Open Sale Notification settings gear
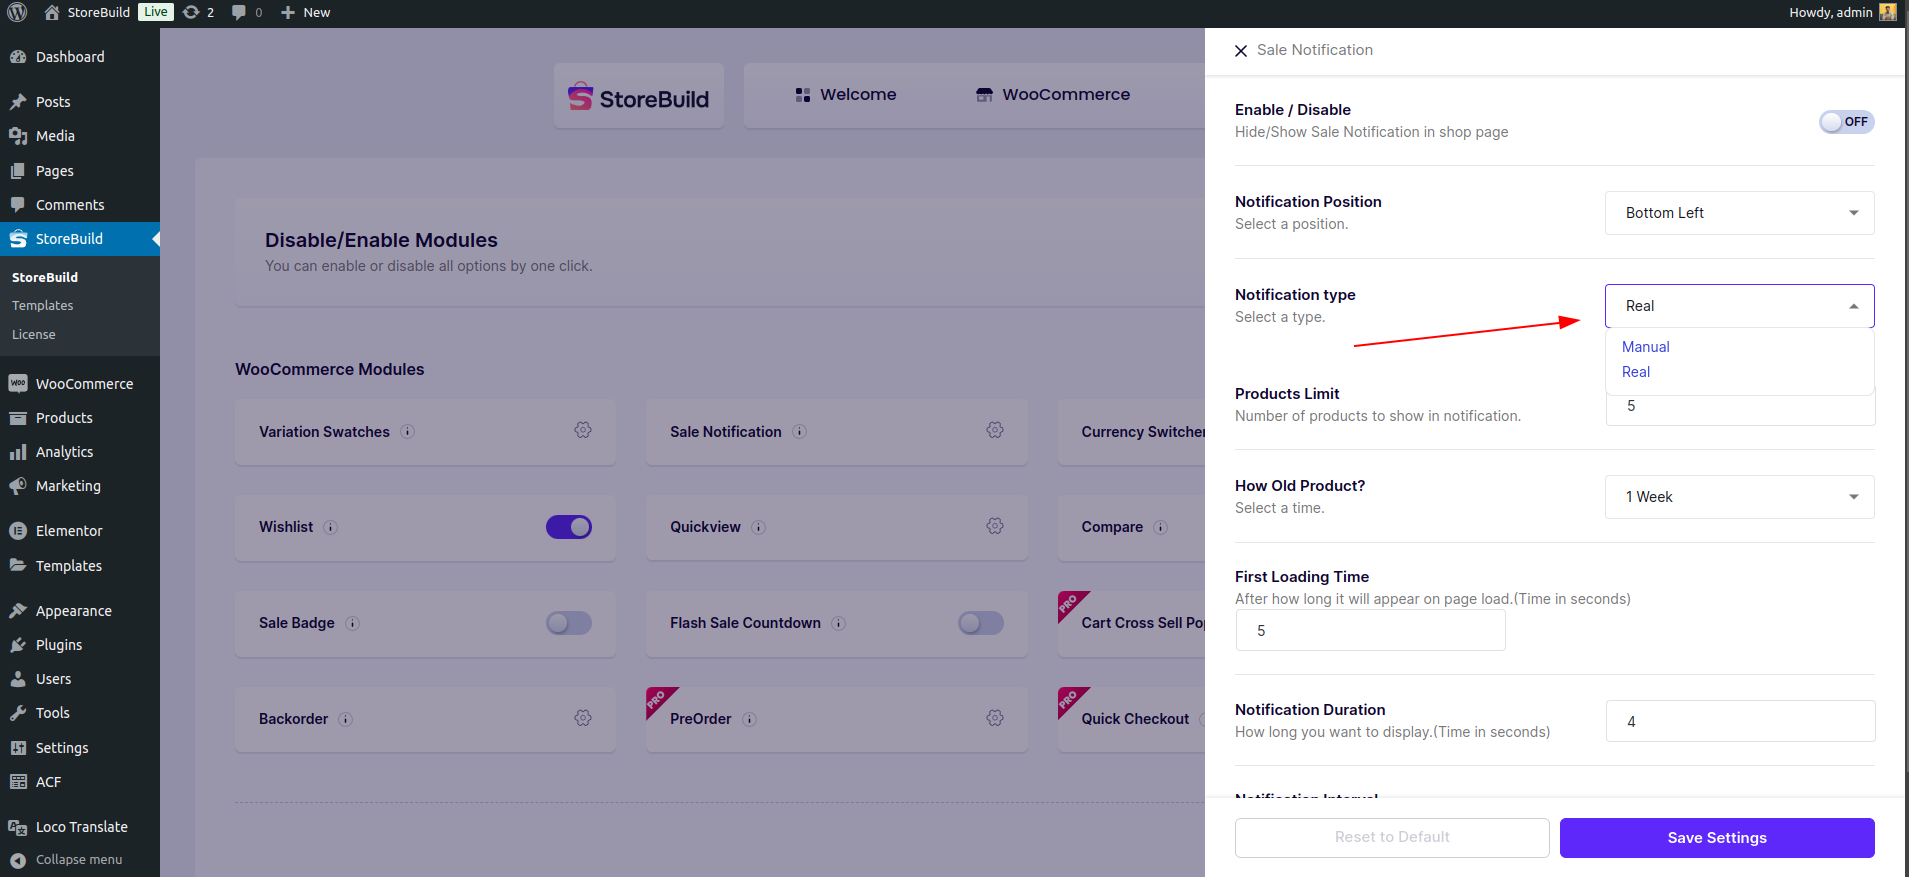Screen dimensions: 1909x877 coord(995,430)
